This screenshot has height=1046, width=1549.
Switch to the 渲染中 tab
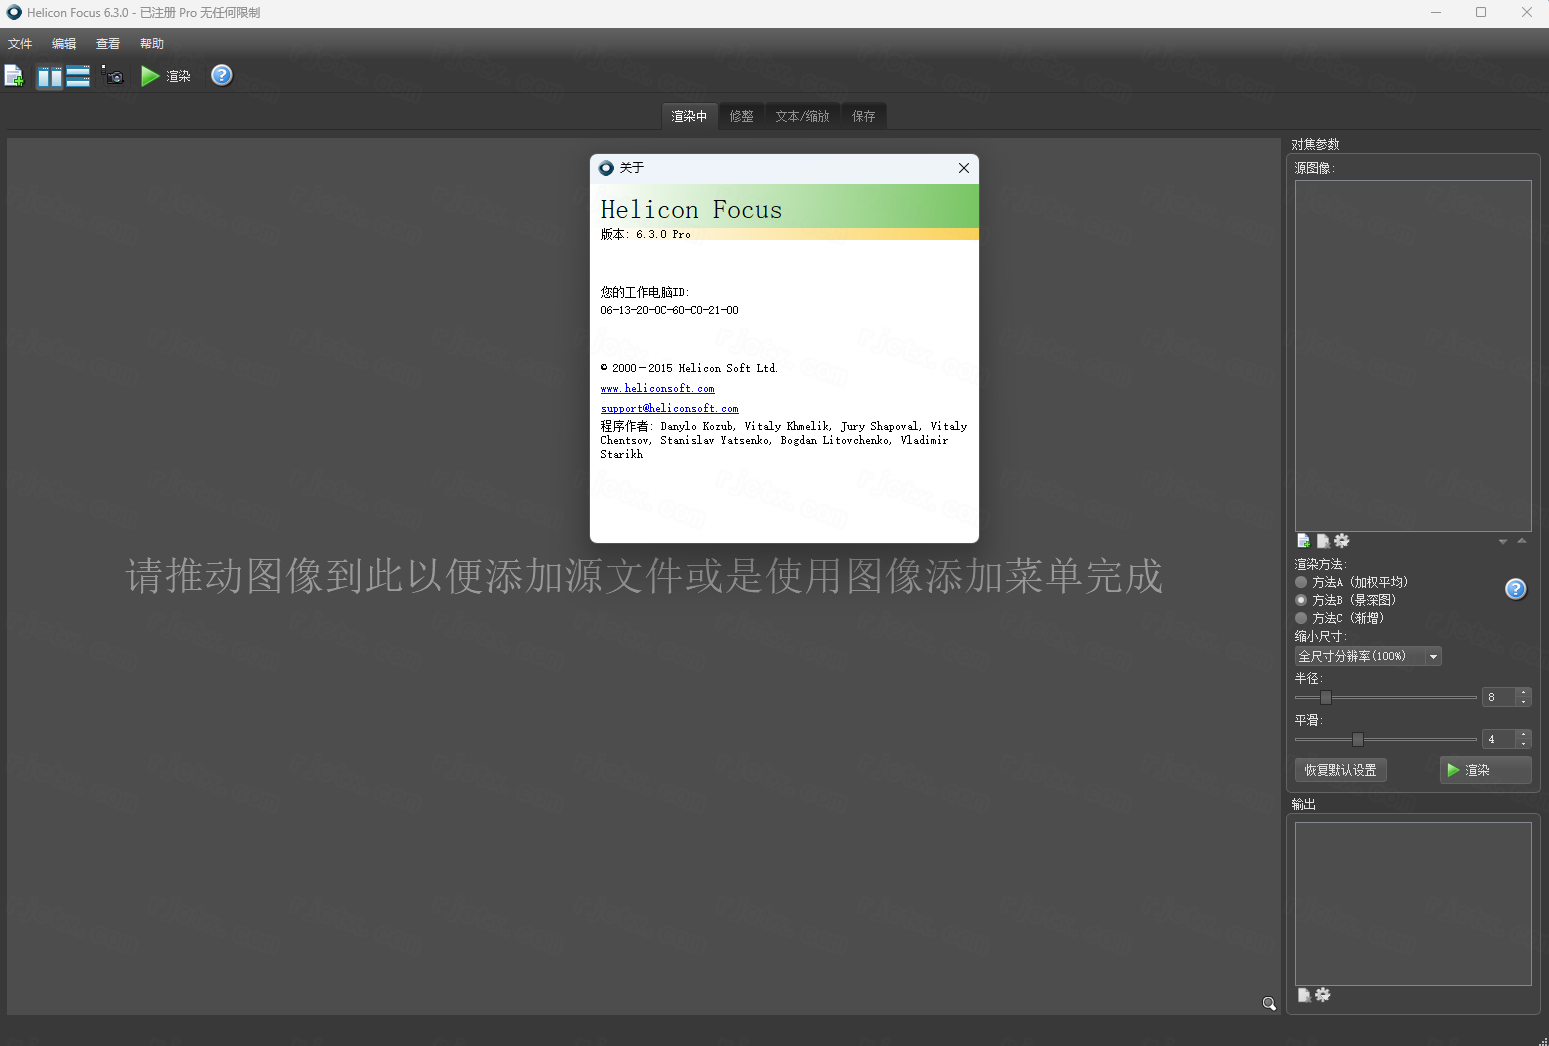[689, 116]
